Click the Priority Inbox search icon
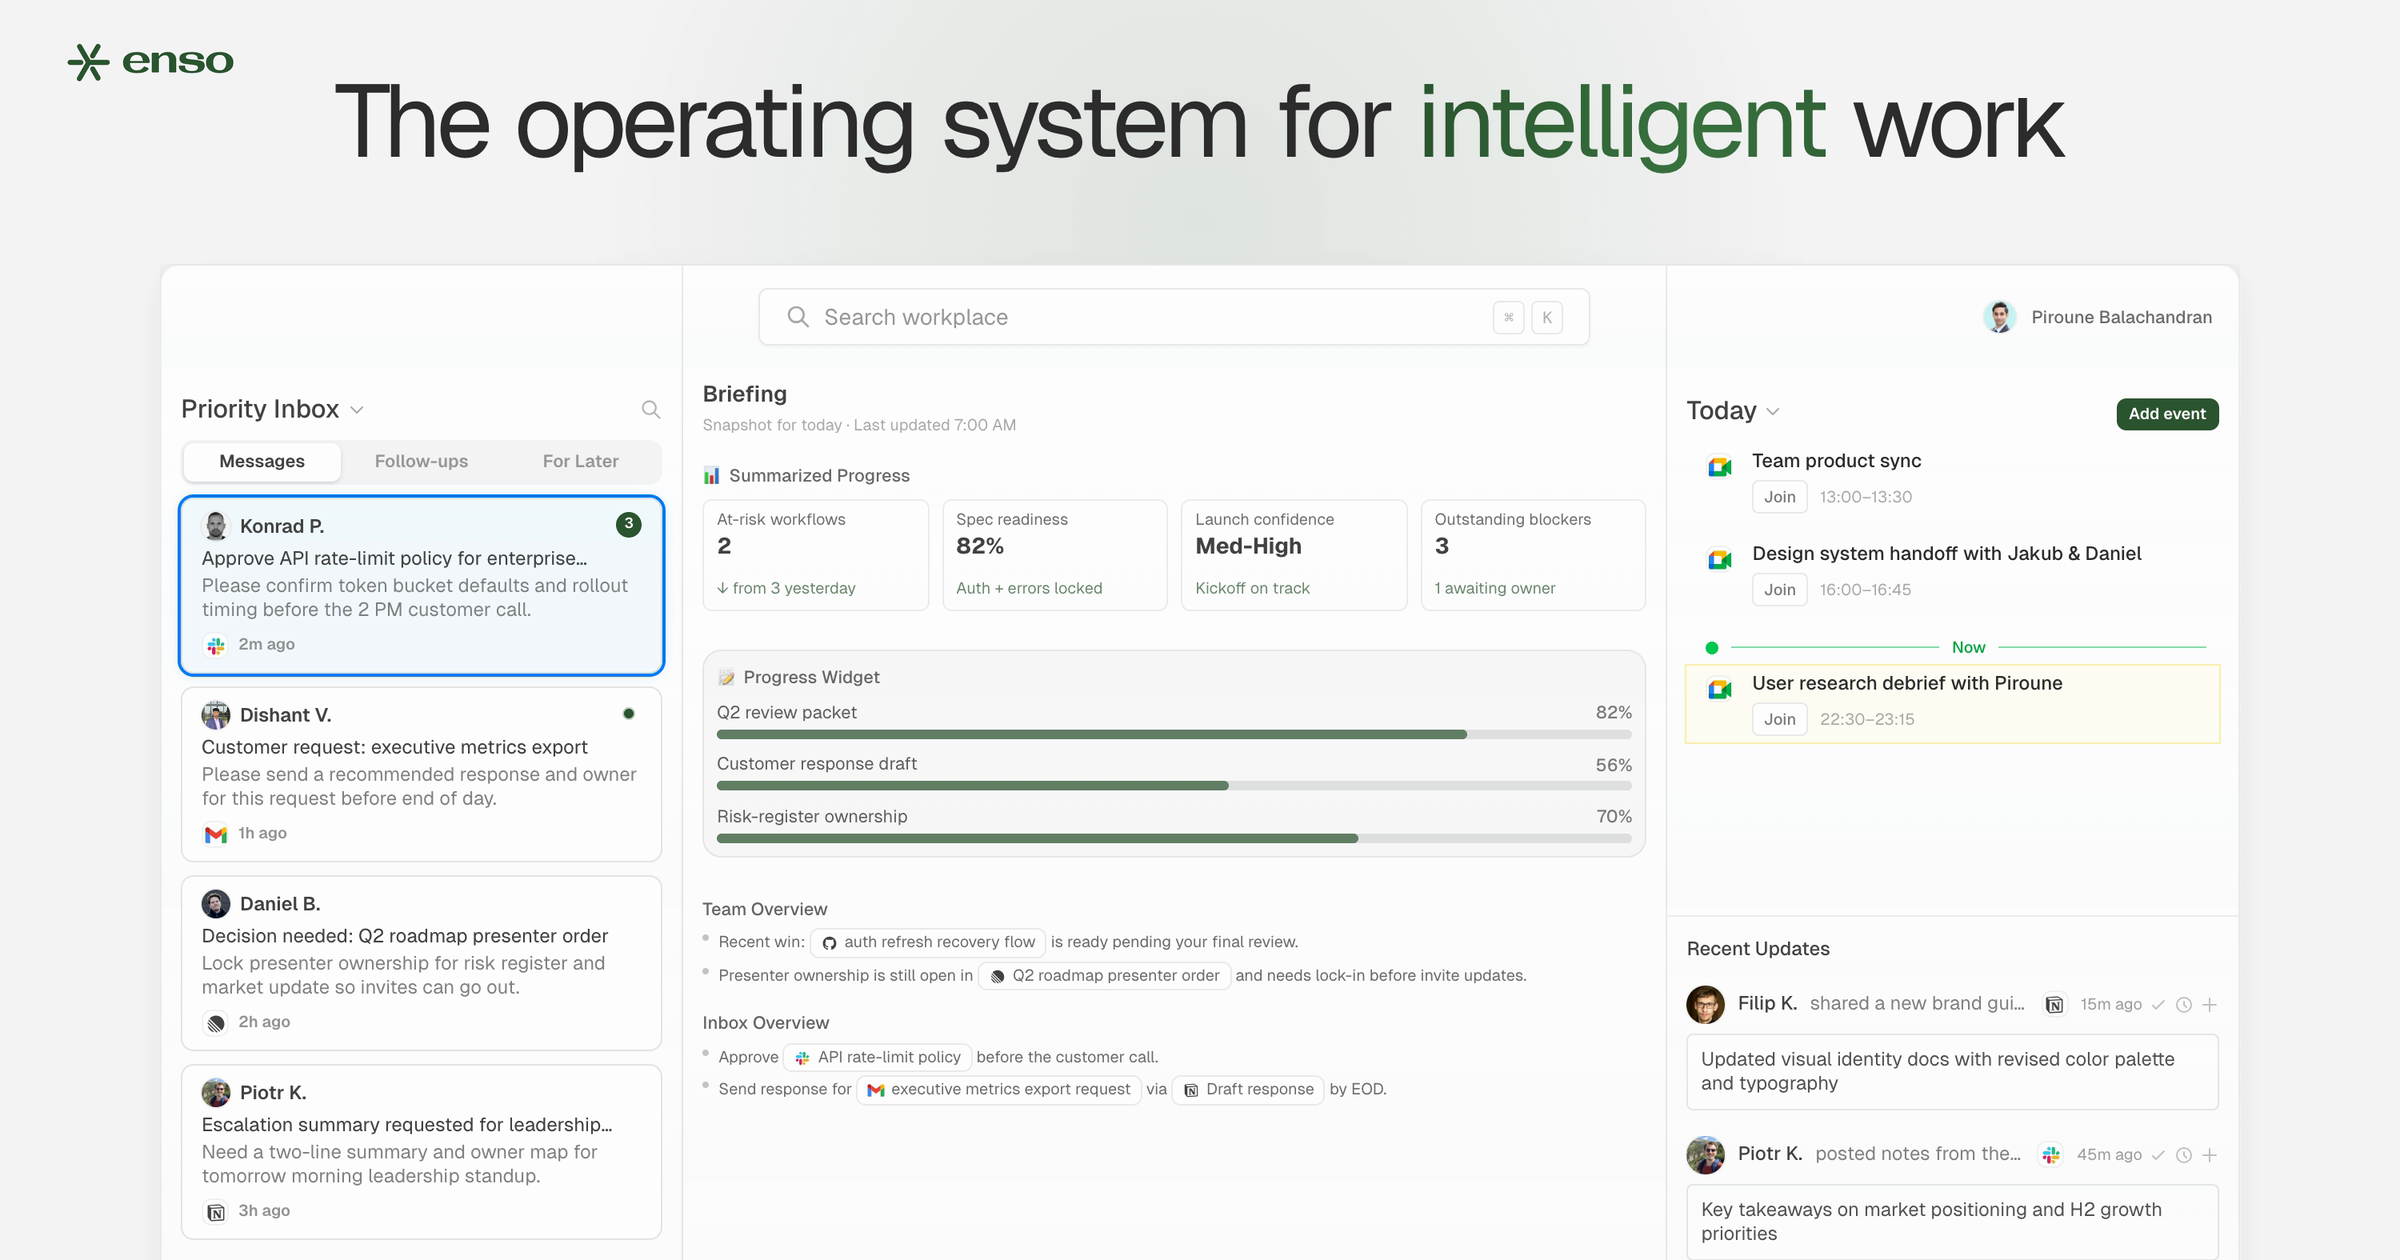The height and width of the screenshot is (1260, 2400). pos(651,409)
